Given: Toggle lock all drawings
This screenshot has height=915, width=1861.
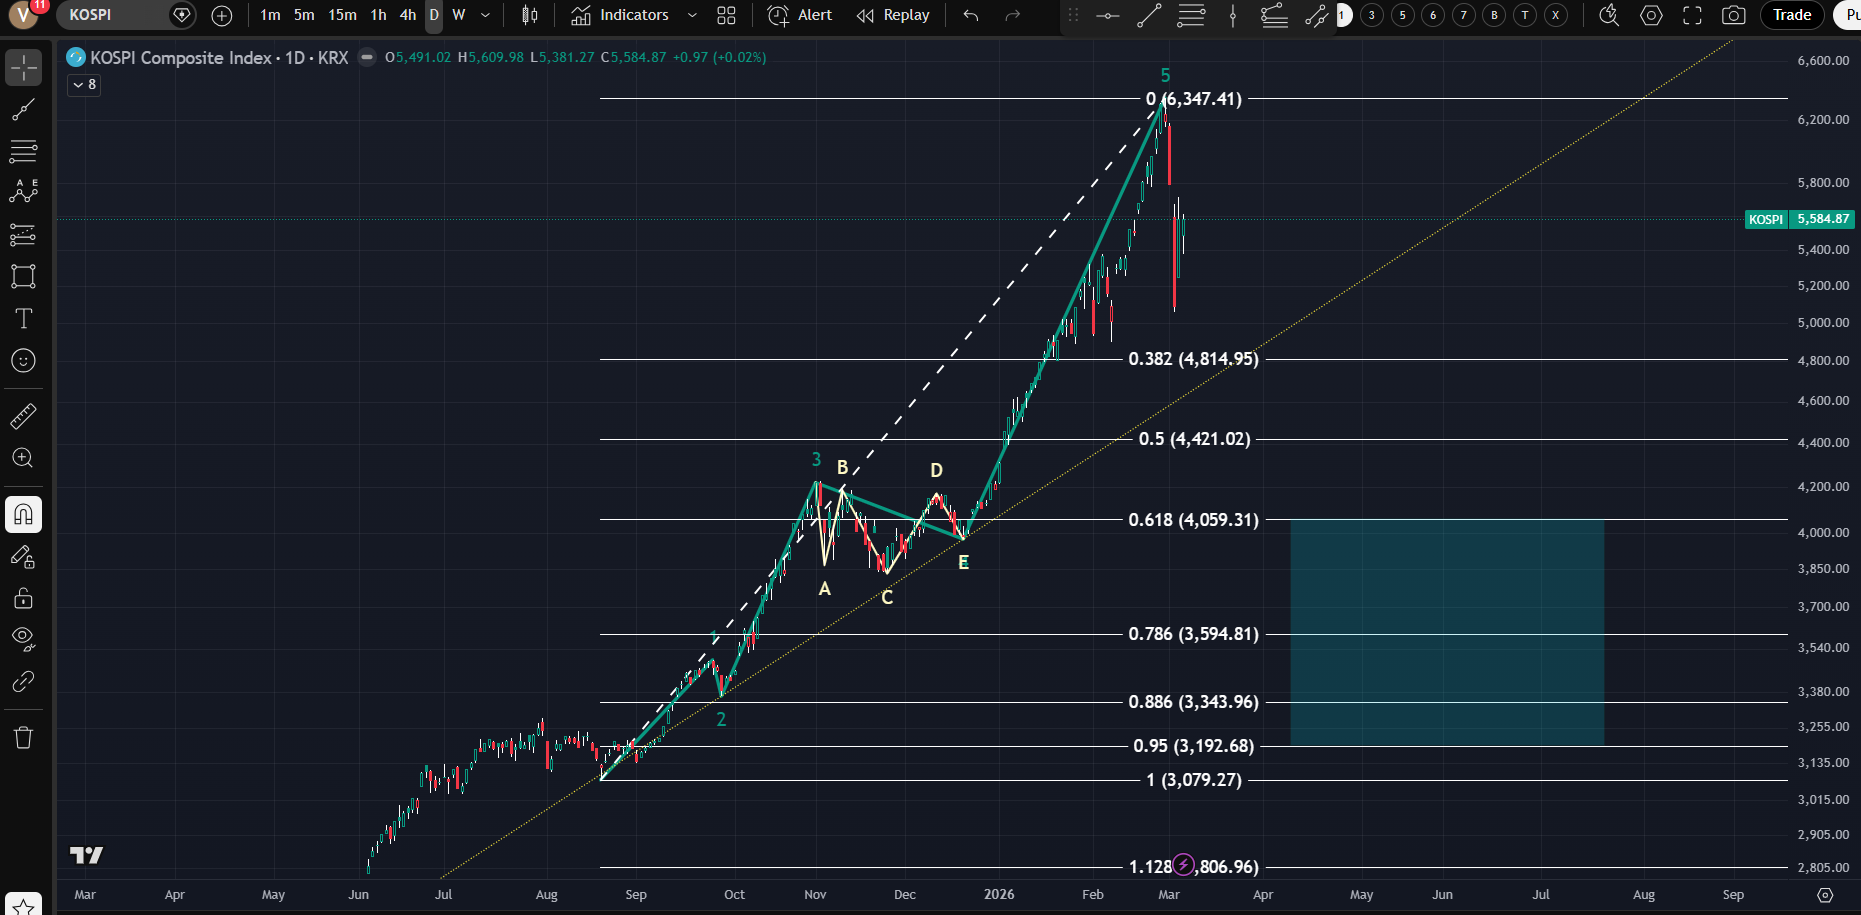Looking at the screenshot, I should coord(23,598).
